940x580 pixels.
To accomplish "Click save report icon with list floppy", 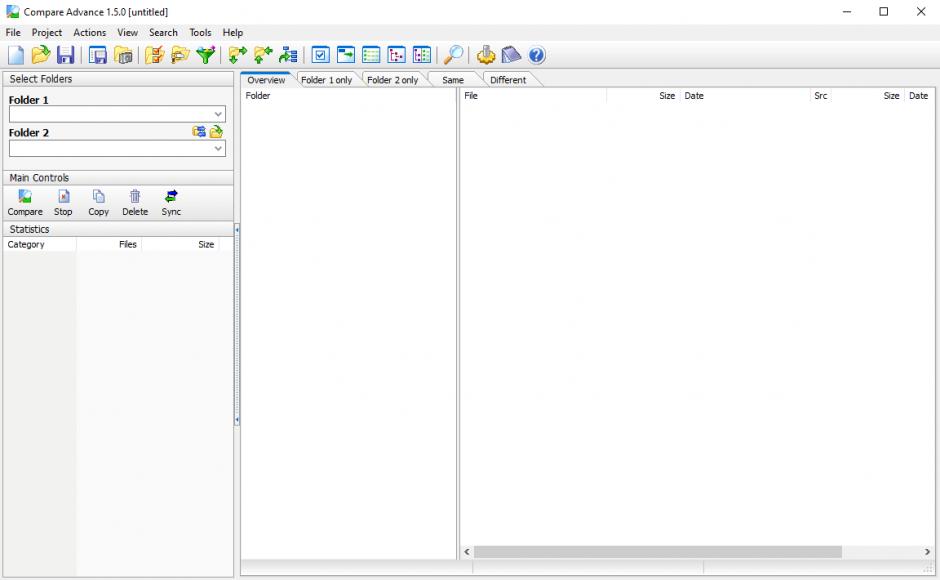I will point(98,55).
